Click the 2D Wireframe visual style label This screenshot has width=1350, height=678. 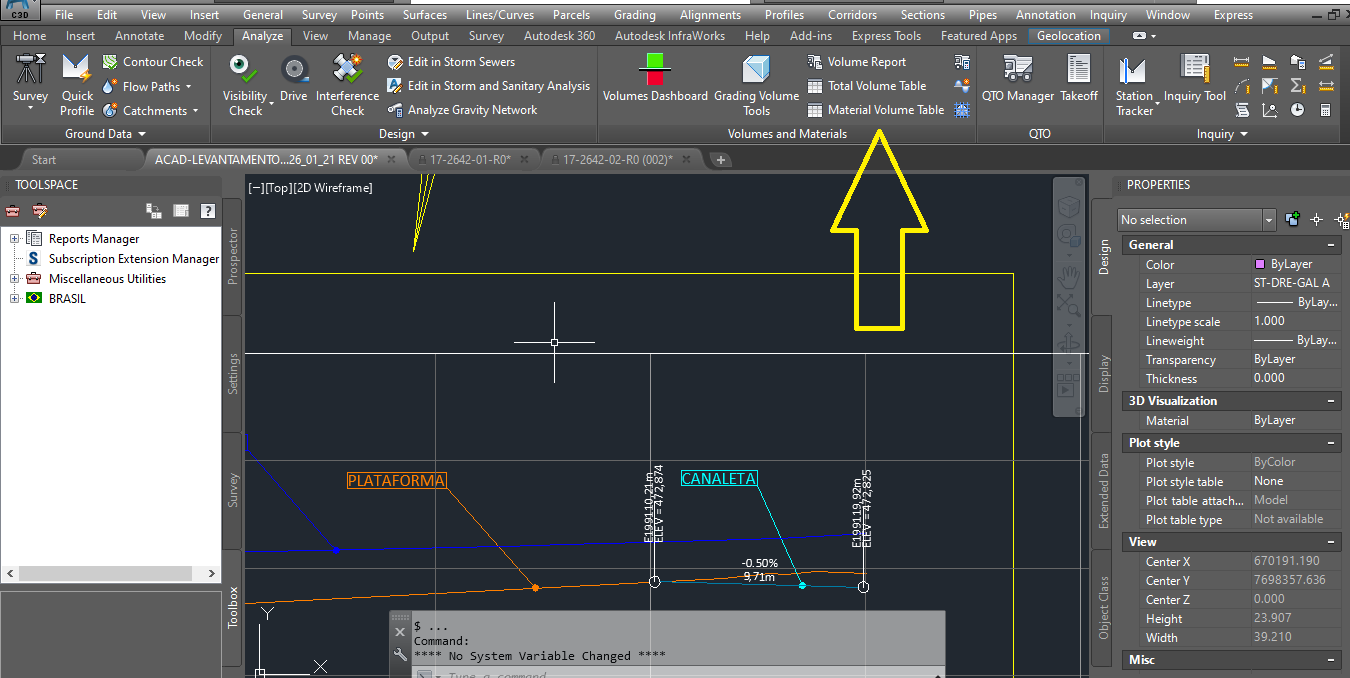click(x=332, y=188)
